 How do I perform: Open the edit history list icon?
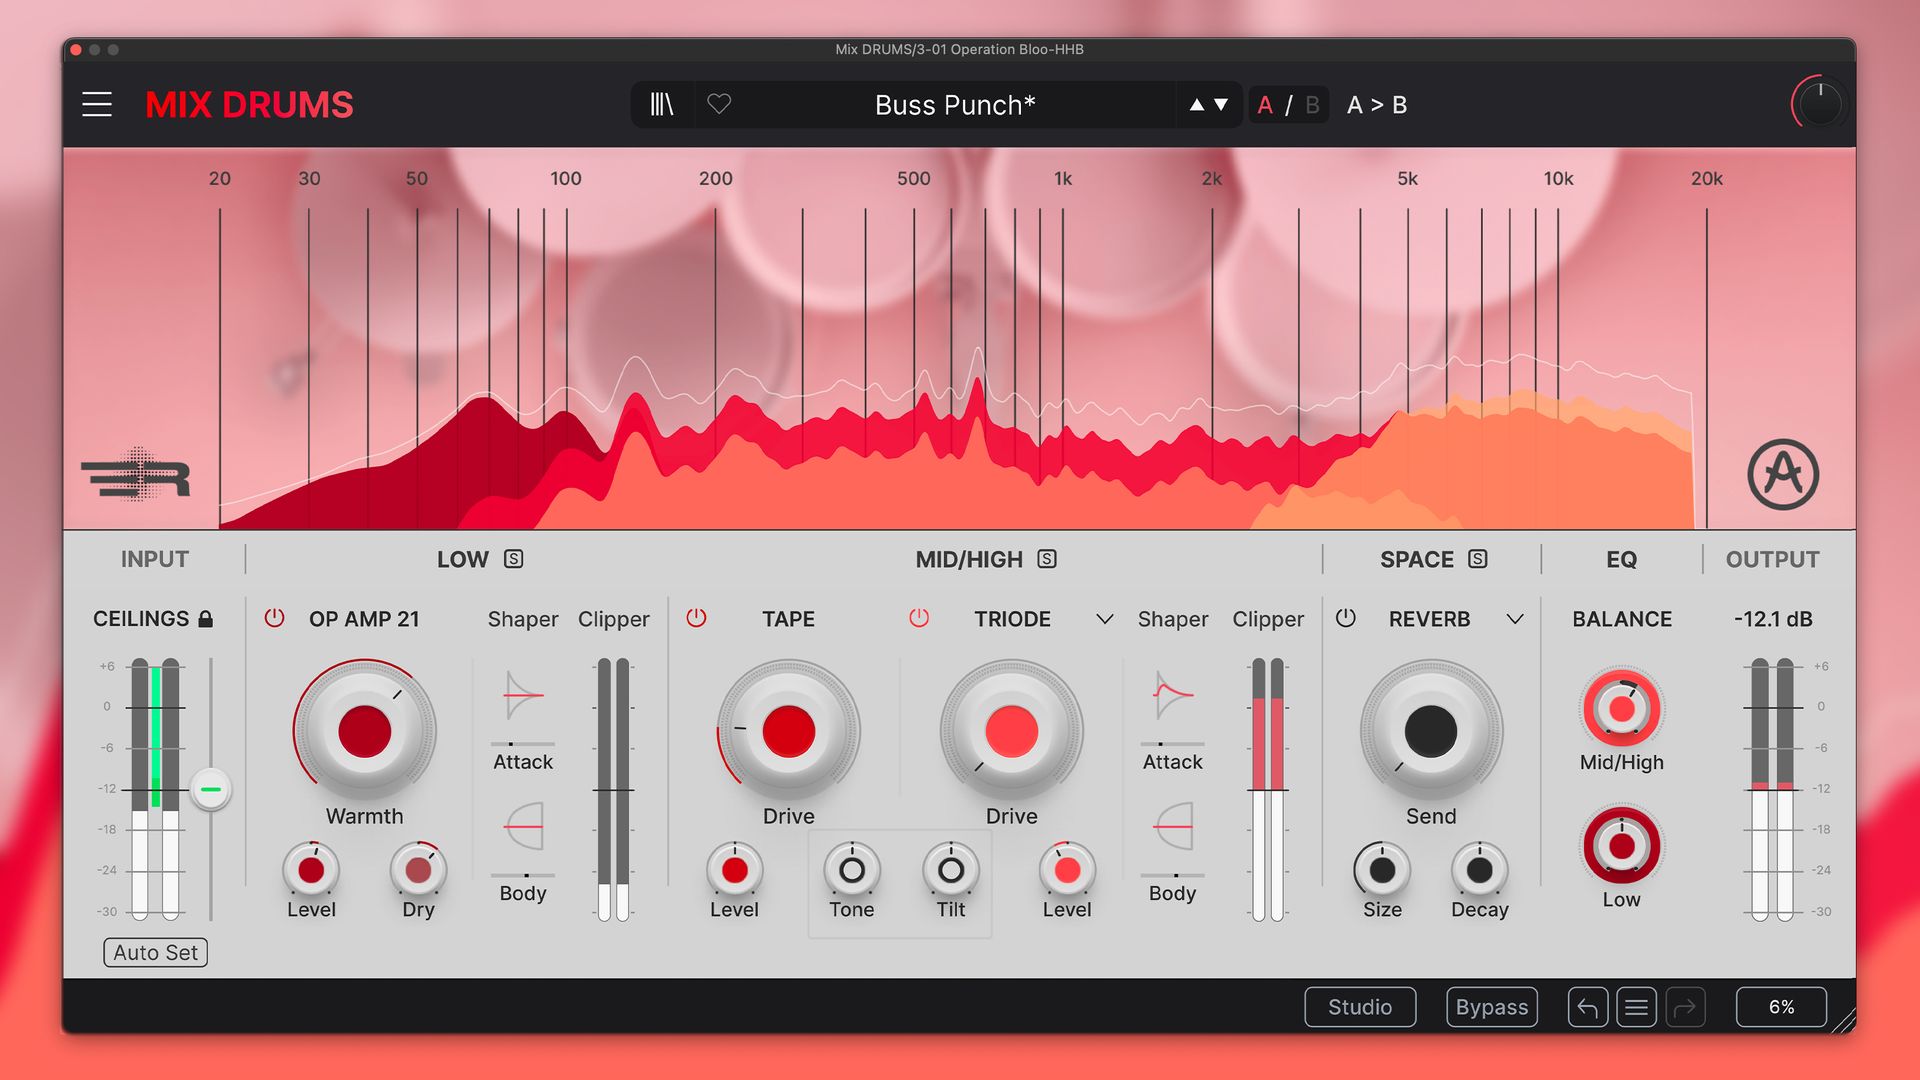pos(1637,1007)
